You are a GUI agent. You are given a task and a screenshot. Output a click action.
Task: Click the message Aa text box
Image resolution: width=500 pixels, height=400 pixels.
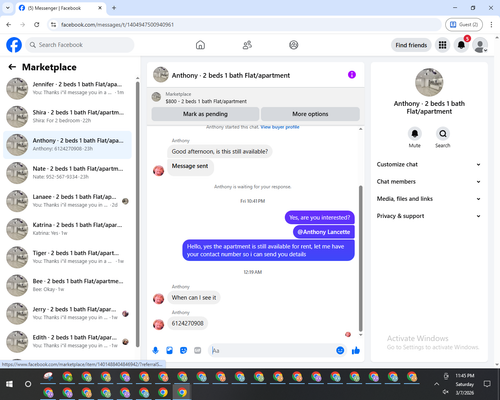pos(272,350)
